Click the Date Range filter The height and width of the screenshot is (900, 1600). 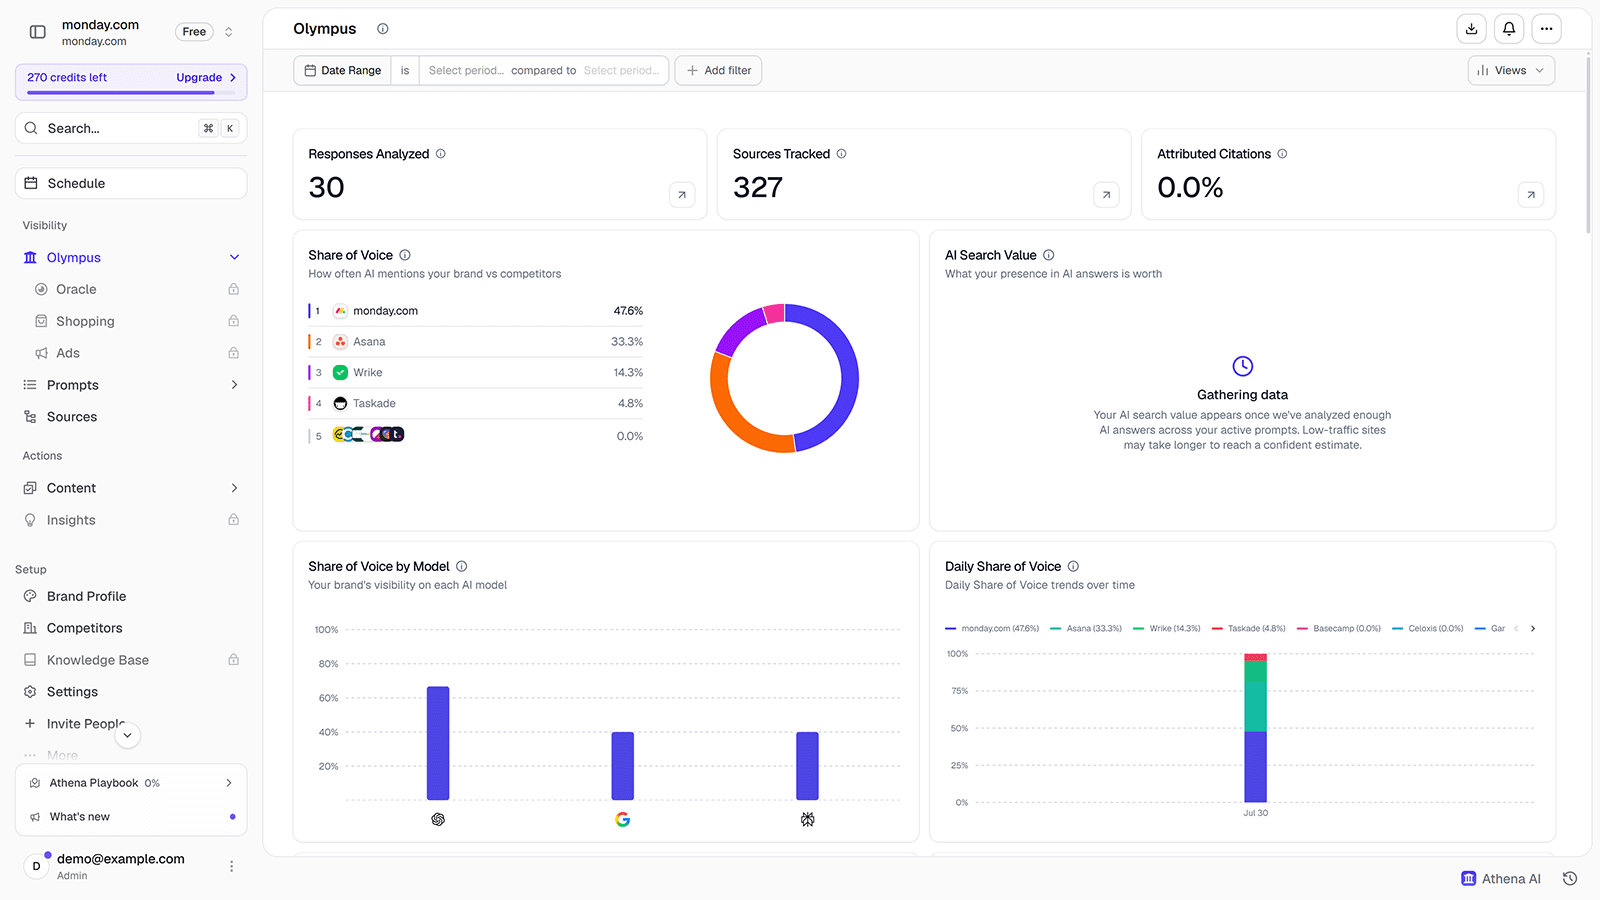click(x=342, y=70)
